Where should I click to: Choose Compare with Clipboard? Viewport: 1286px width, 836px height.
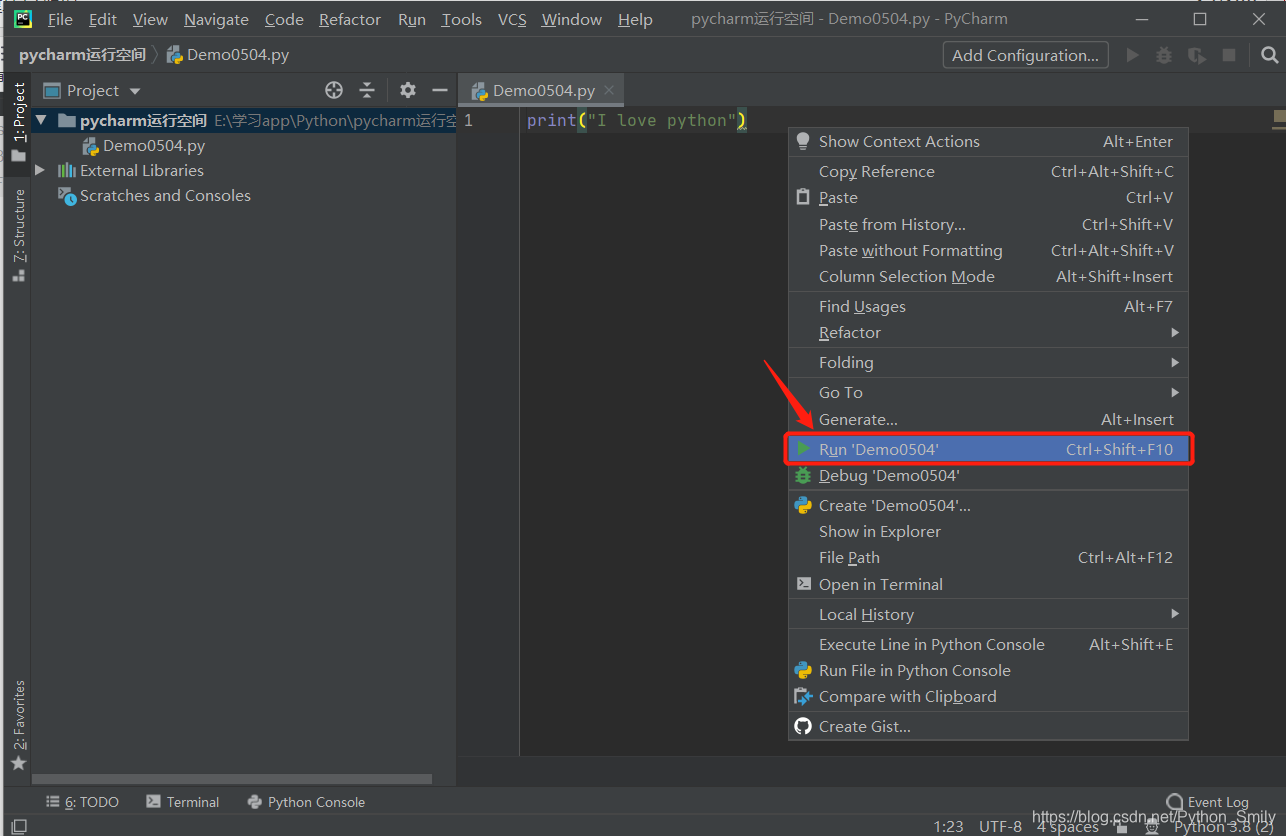pyautogui.click(x=988, y=696)
